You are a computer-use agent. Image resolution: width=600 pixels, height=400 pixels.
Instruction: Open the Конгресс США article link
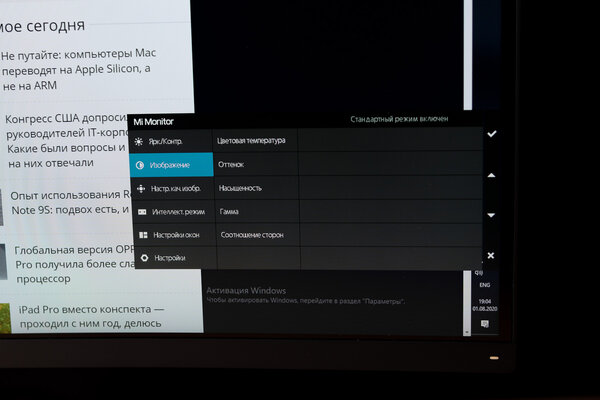click(67, 140)
